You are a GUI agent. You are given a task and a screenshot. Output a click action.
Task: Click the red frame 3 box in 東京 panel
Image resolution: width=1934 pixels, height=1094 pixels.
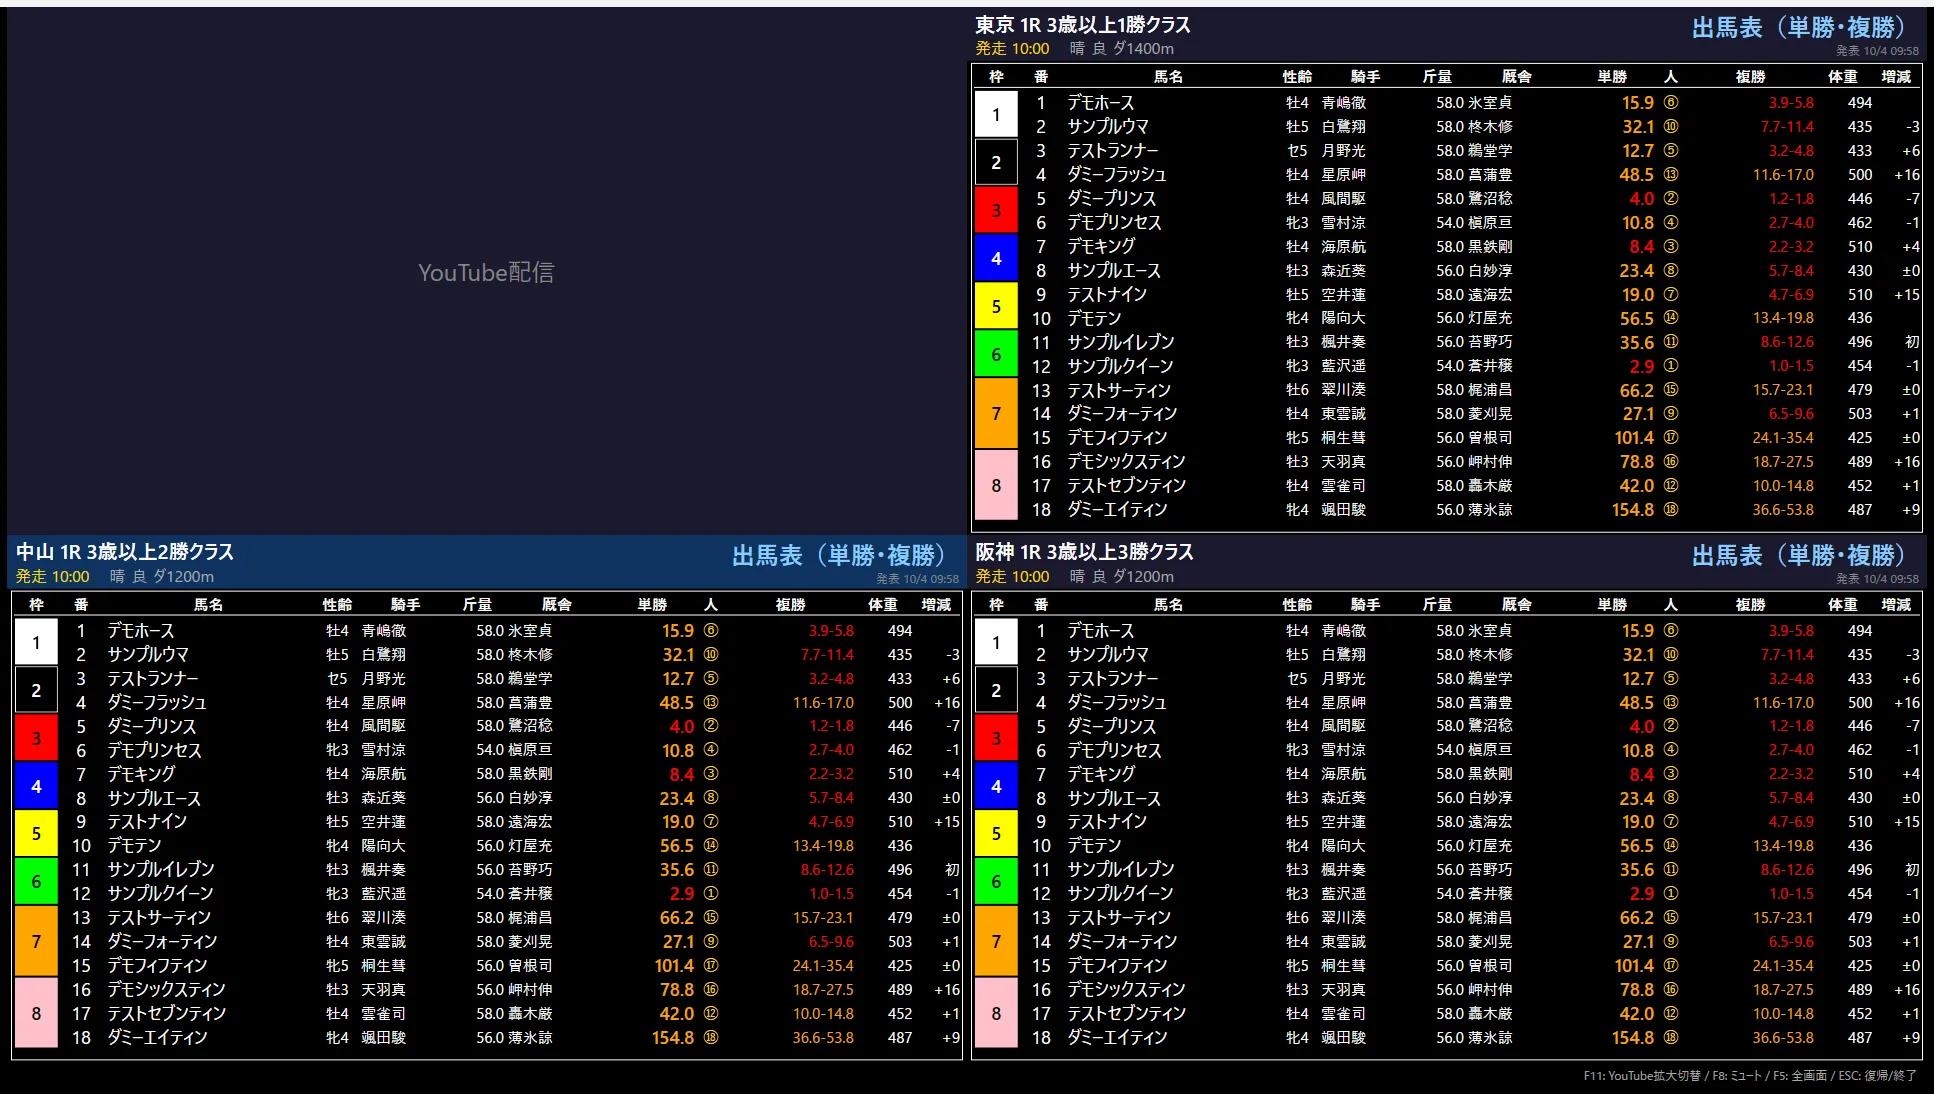pos(996,210)
